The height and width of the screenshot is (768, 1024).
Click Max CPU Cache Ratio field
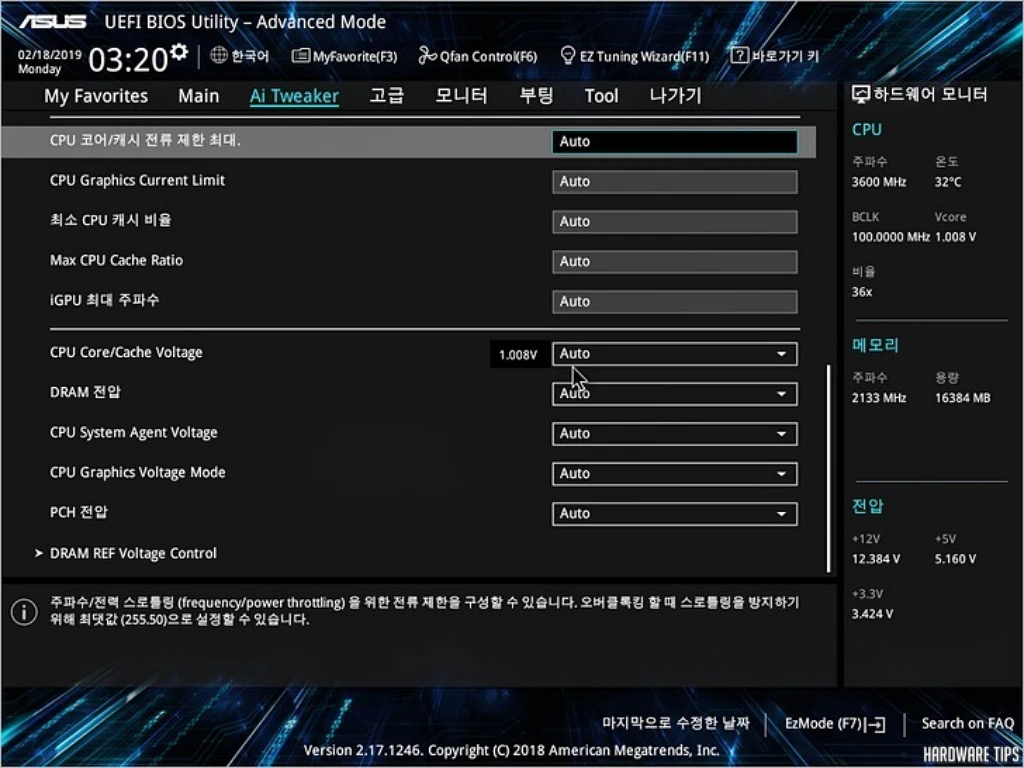click(x=675, y=262)
